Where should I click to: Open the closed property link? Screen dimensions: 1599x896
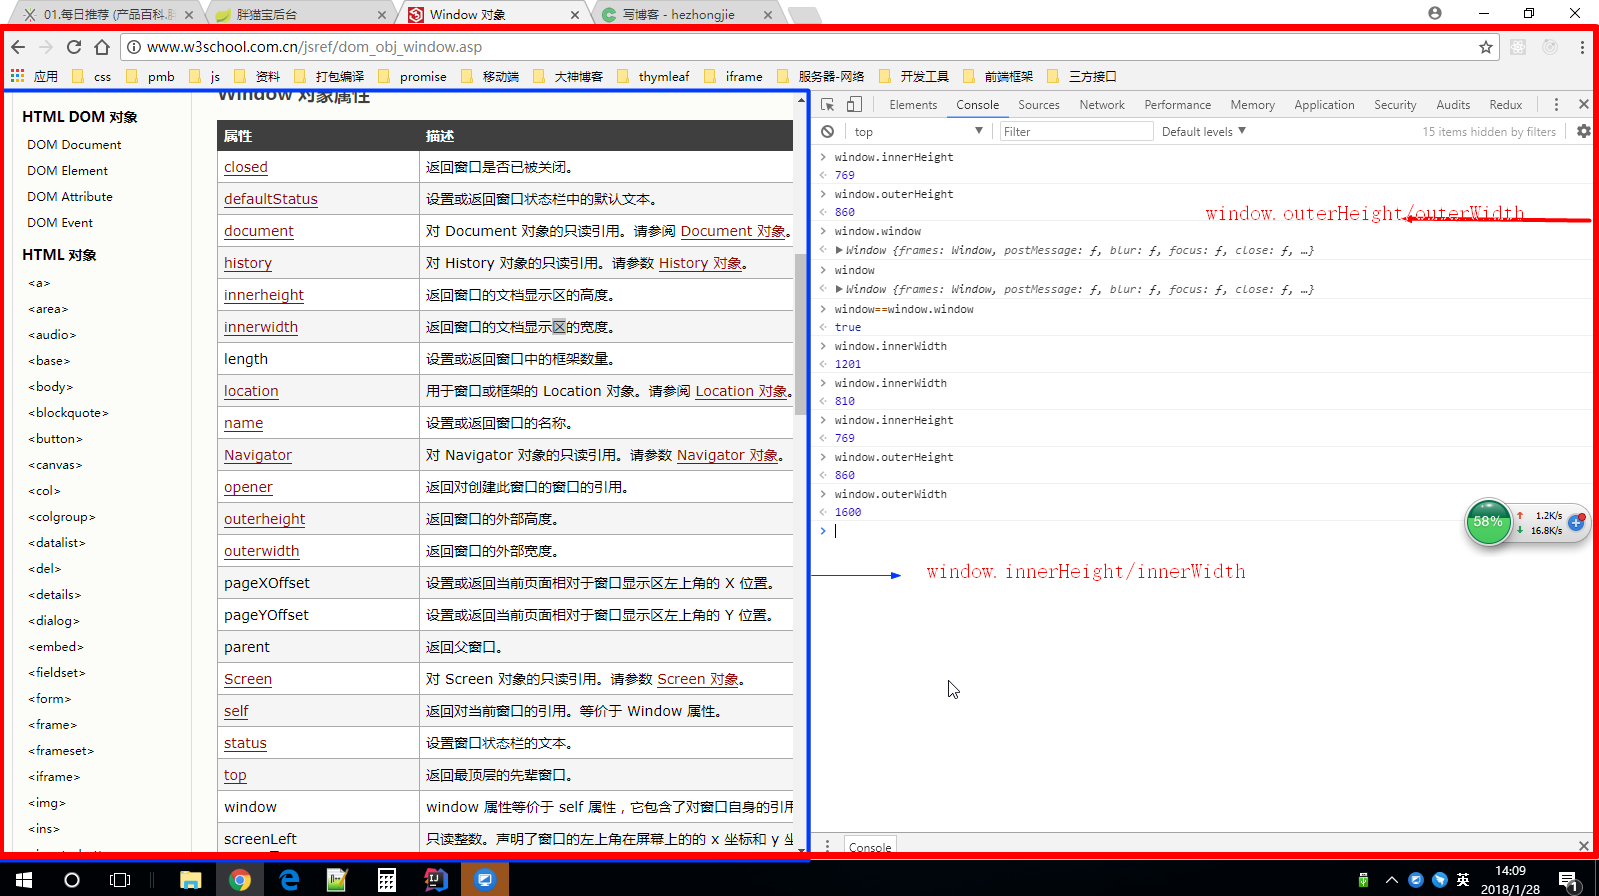[x=246, y=167]
